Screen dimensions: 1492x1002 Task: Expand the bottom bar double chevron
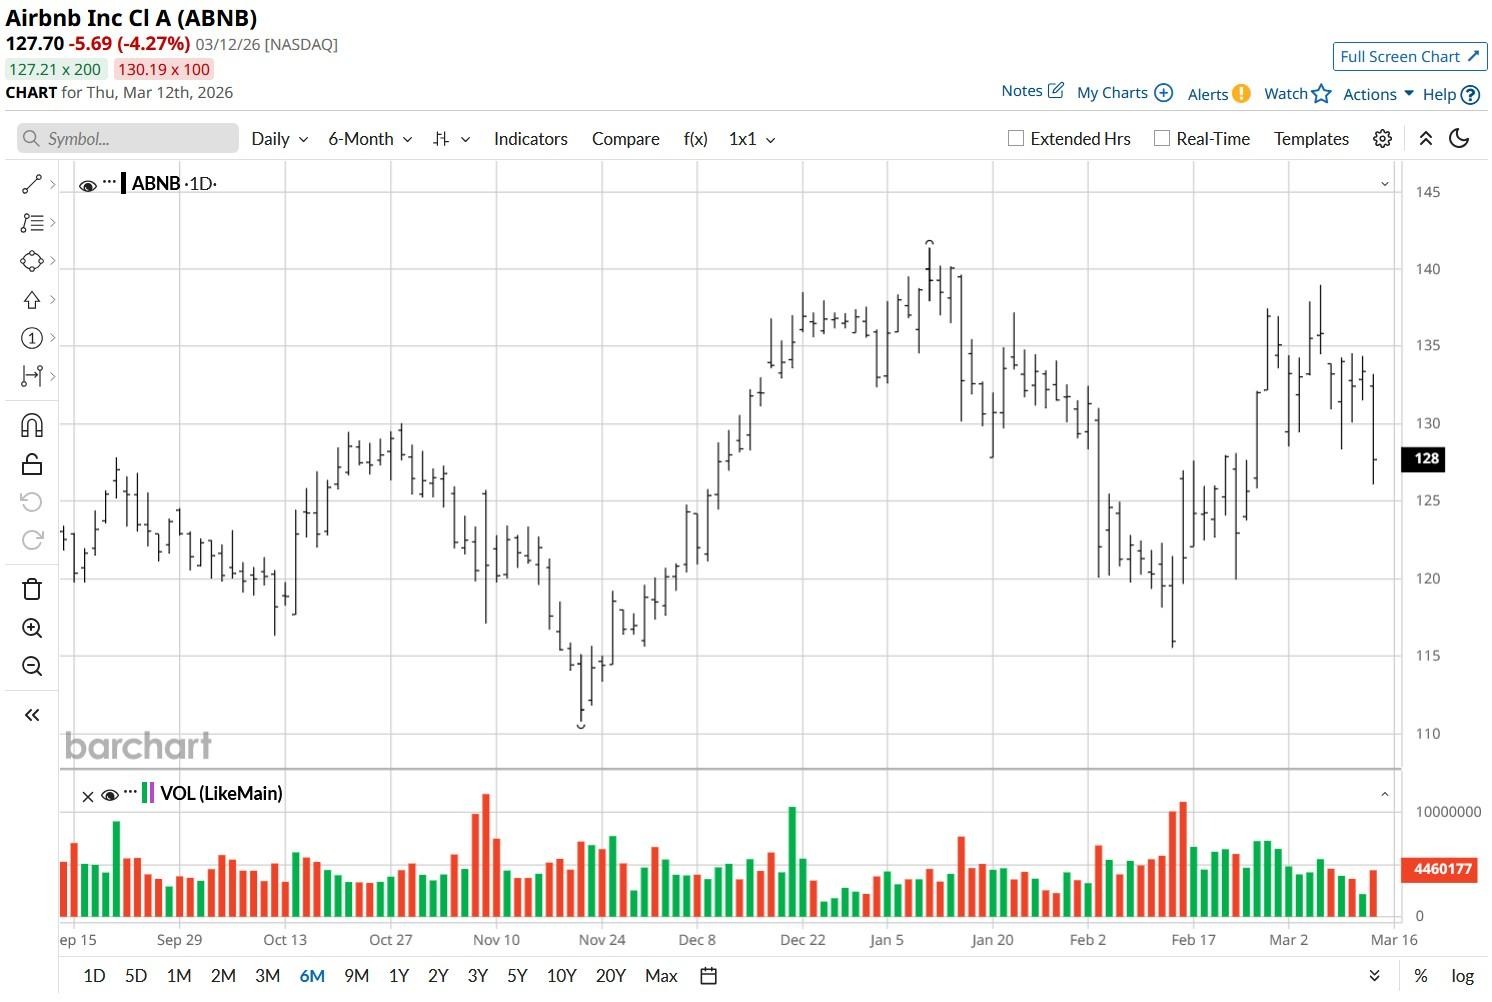(x=1375, y=976)
